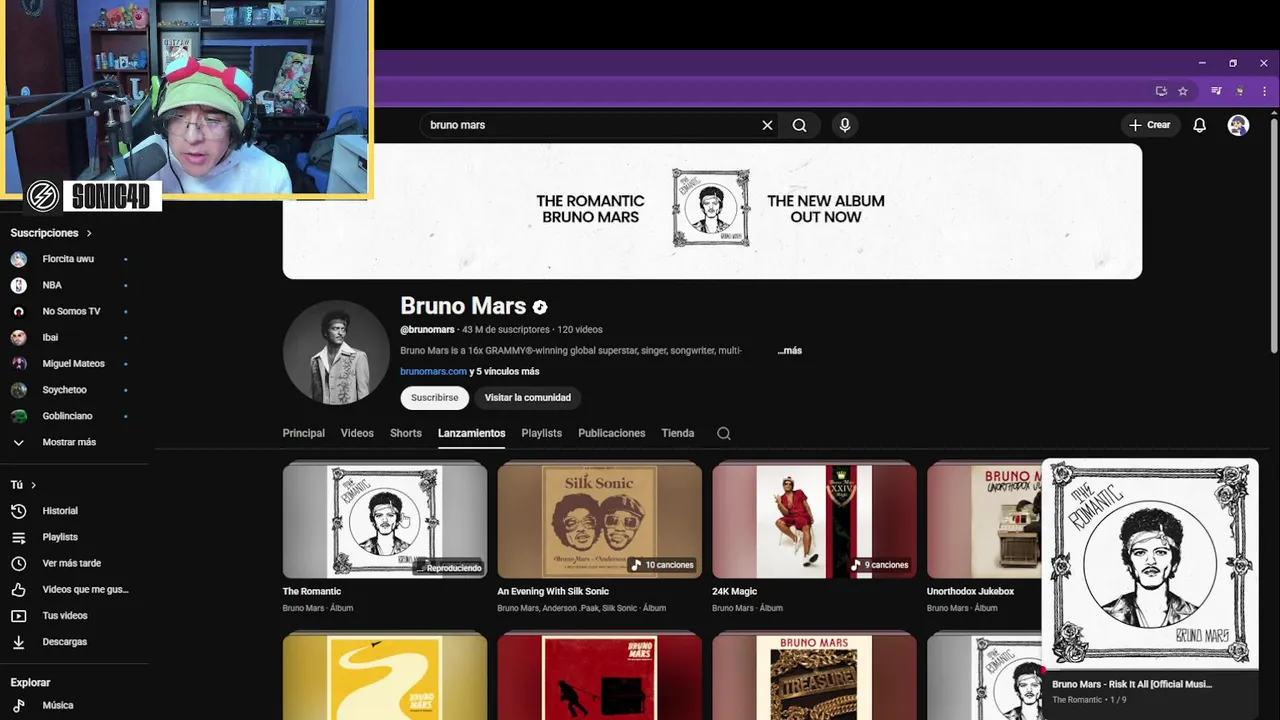The width and height of the screenshot is (1280, 720).
Task: Open the brunomars.com link
Action: point(433,371)
